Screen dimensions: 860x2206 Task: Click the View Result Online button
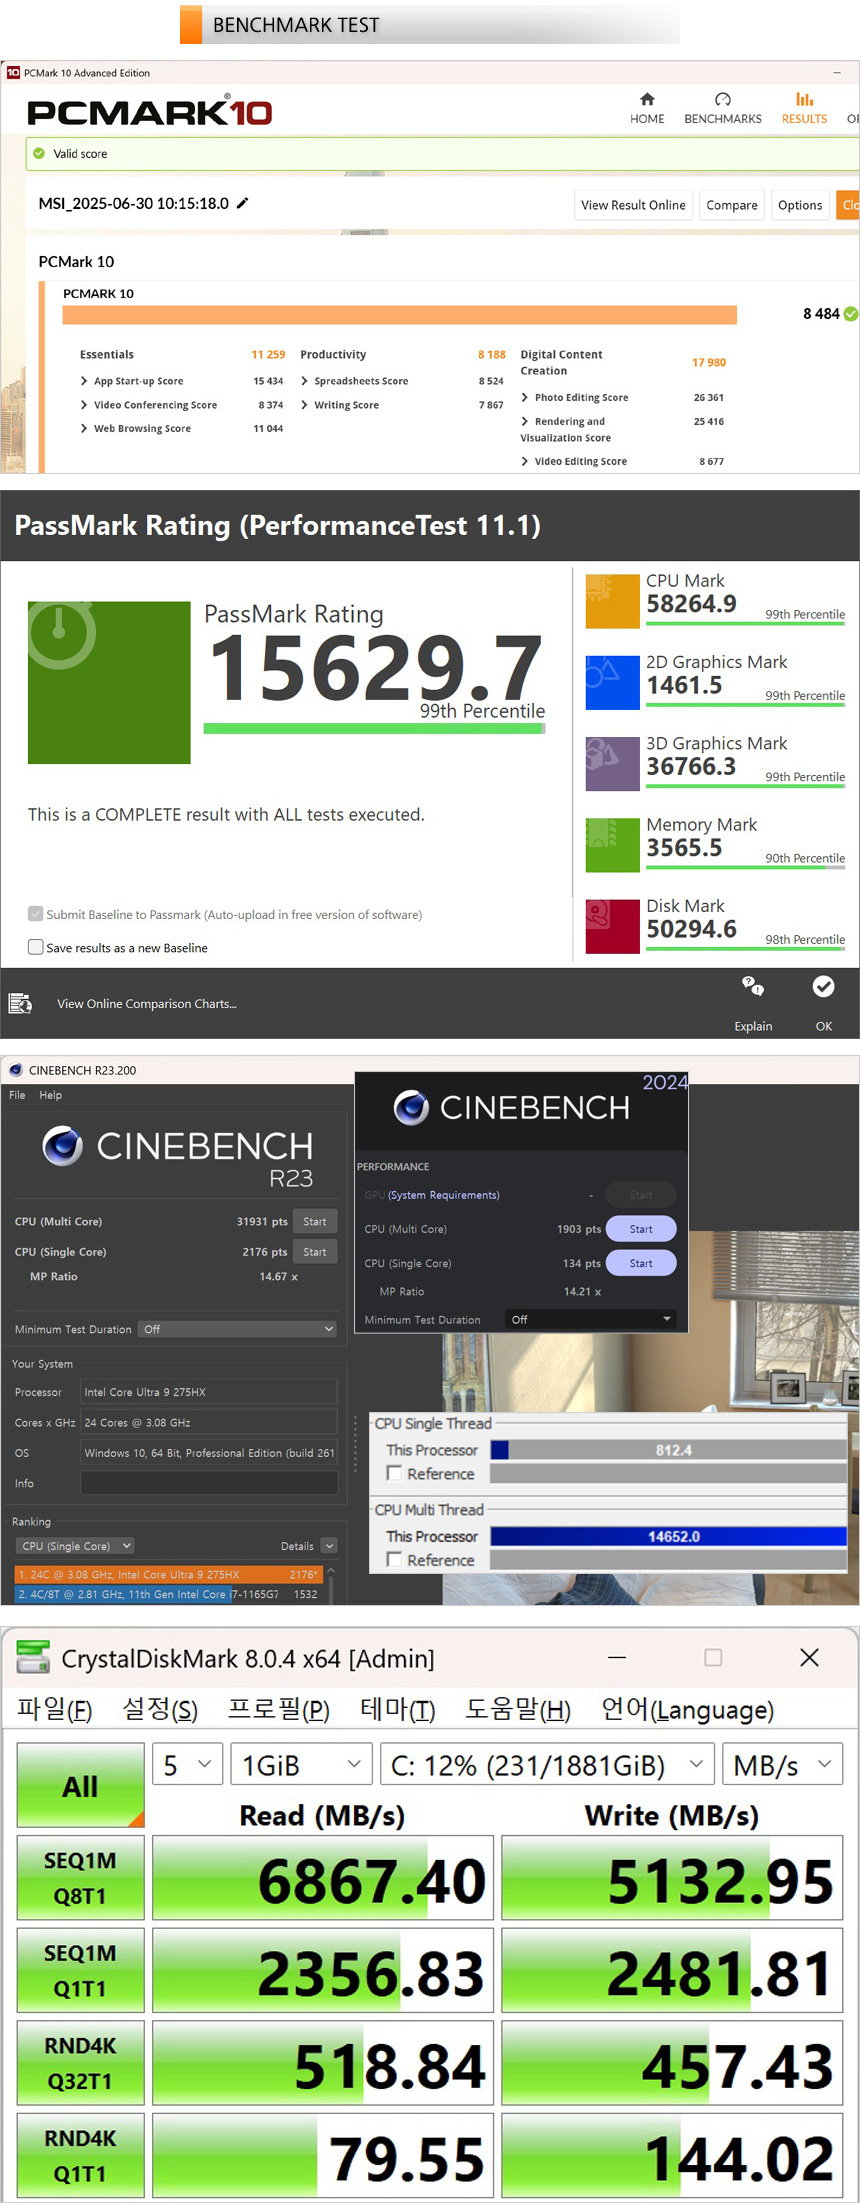pyautogui.click(x=633, y=205)
